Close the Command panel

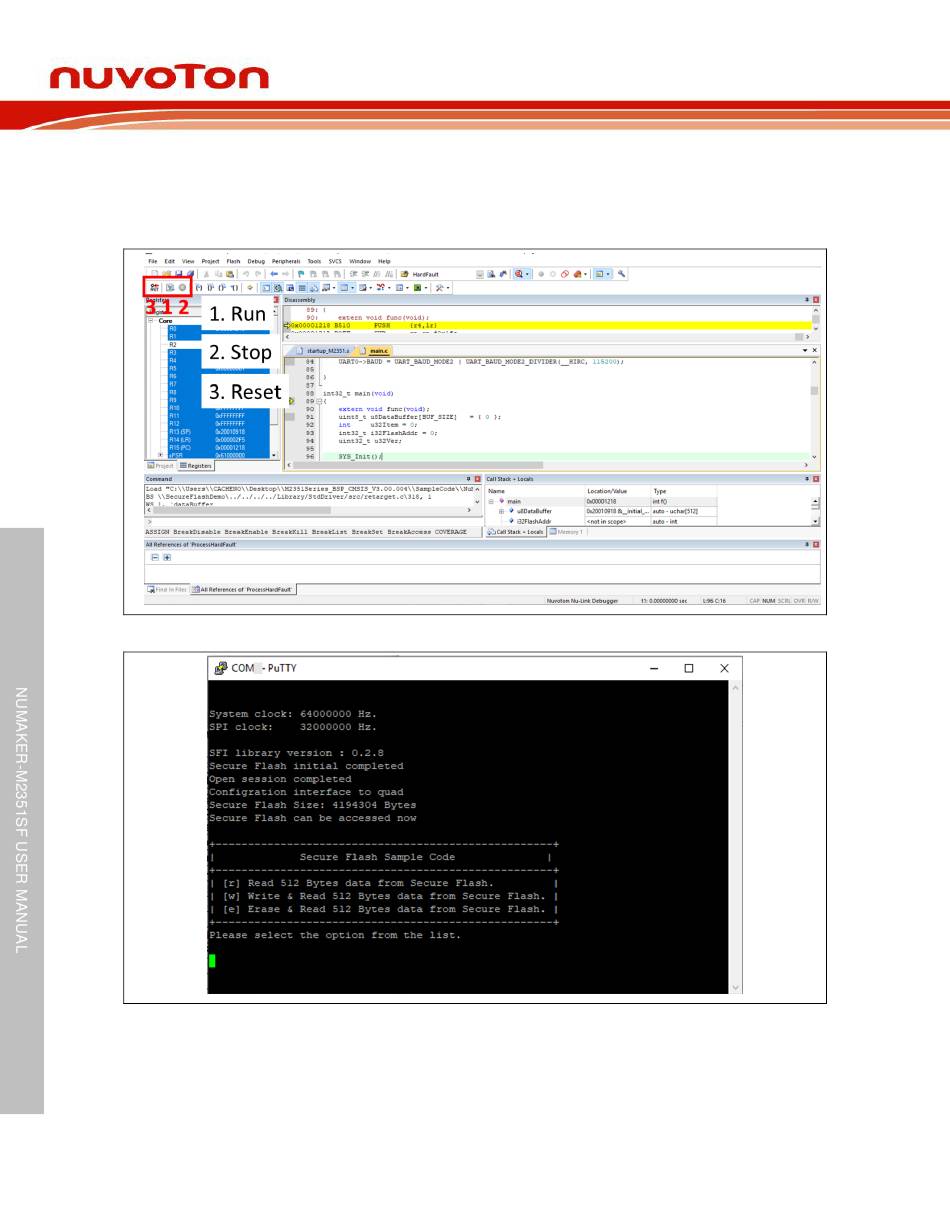coord(478,479)
